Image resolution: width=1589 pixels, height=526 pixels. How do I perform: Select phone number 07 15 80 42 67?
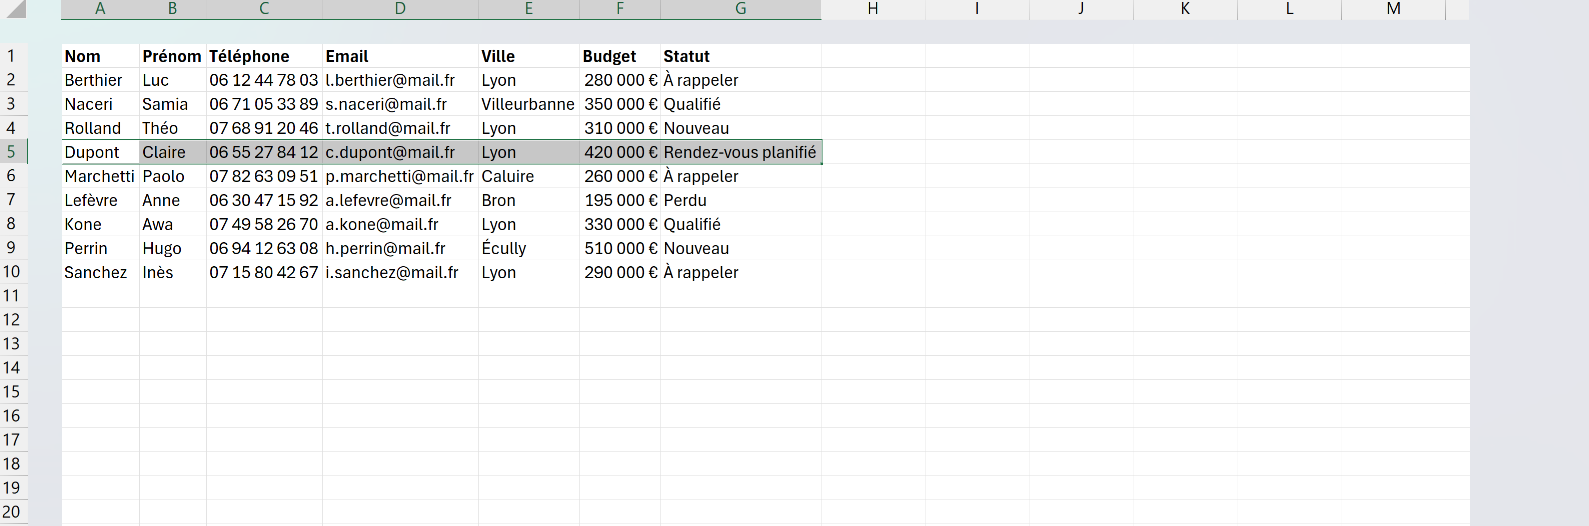pos(264,272)
